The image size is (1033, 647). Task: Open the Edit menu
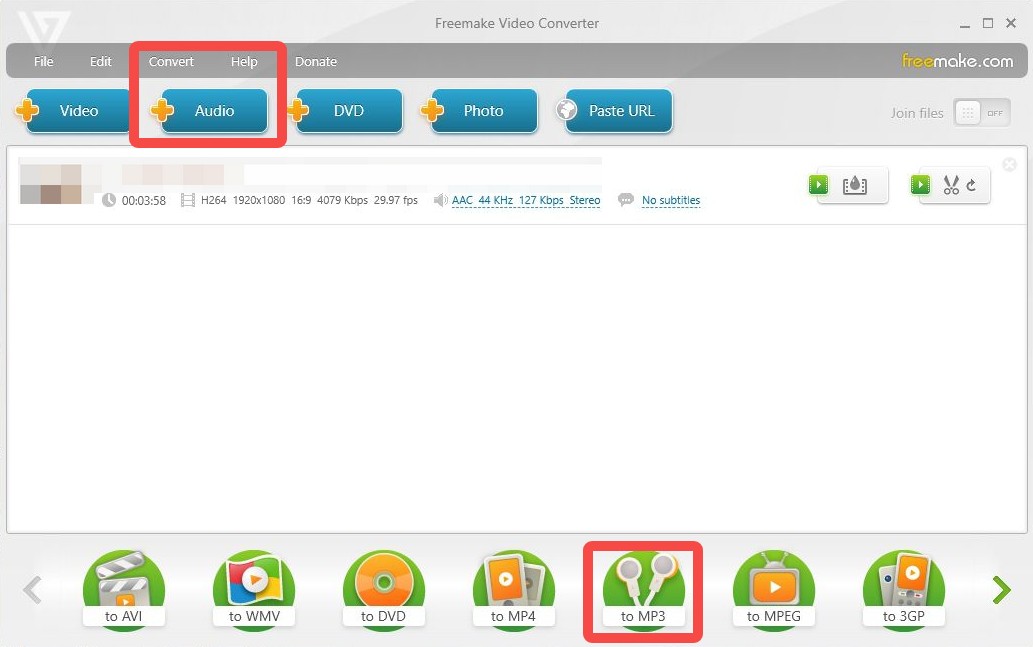click(x=100, y=61)
